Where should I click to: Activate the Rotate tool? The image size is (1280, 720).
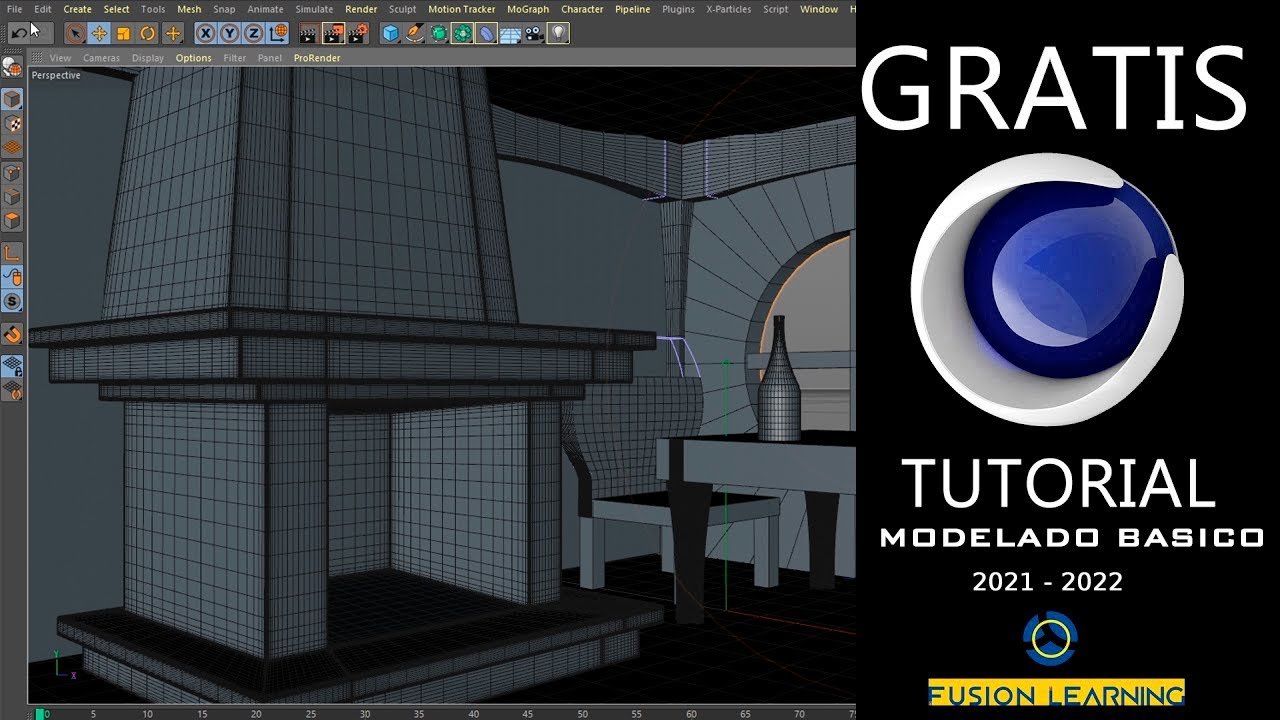(x=148, y=33)
